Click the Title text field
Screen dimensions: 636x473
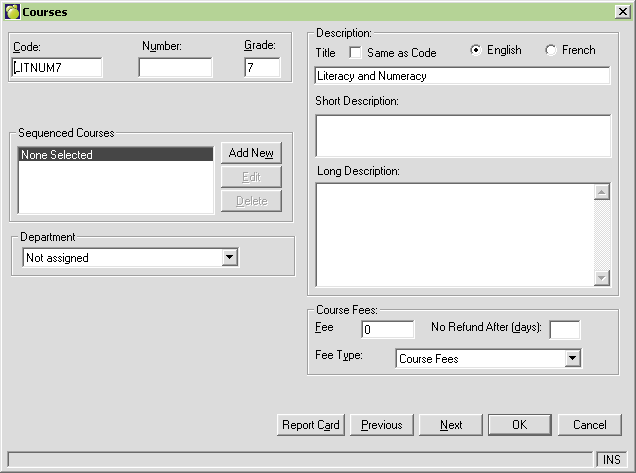click(461, 76)
